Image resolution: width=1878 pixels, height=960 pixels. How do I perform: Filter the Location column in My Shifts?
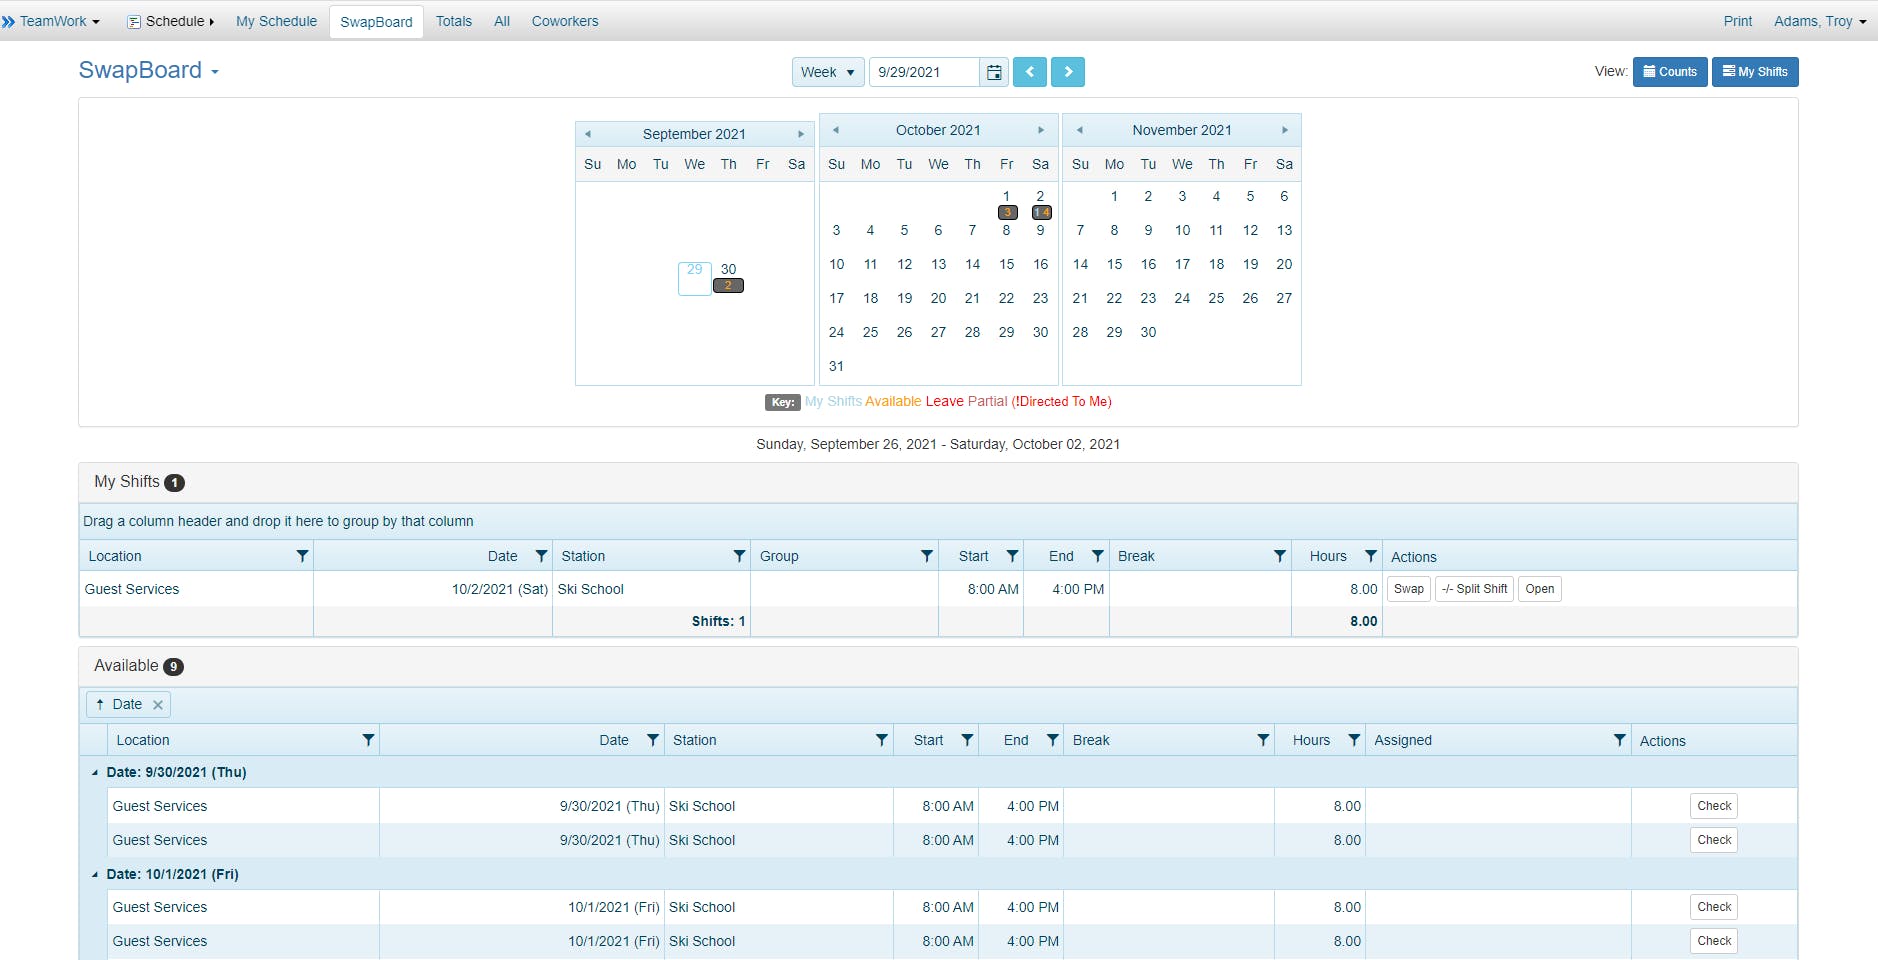click(x=300, y=556)
